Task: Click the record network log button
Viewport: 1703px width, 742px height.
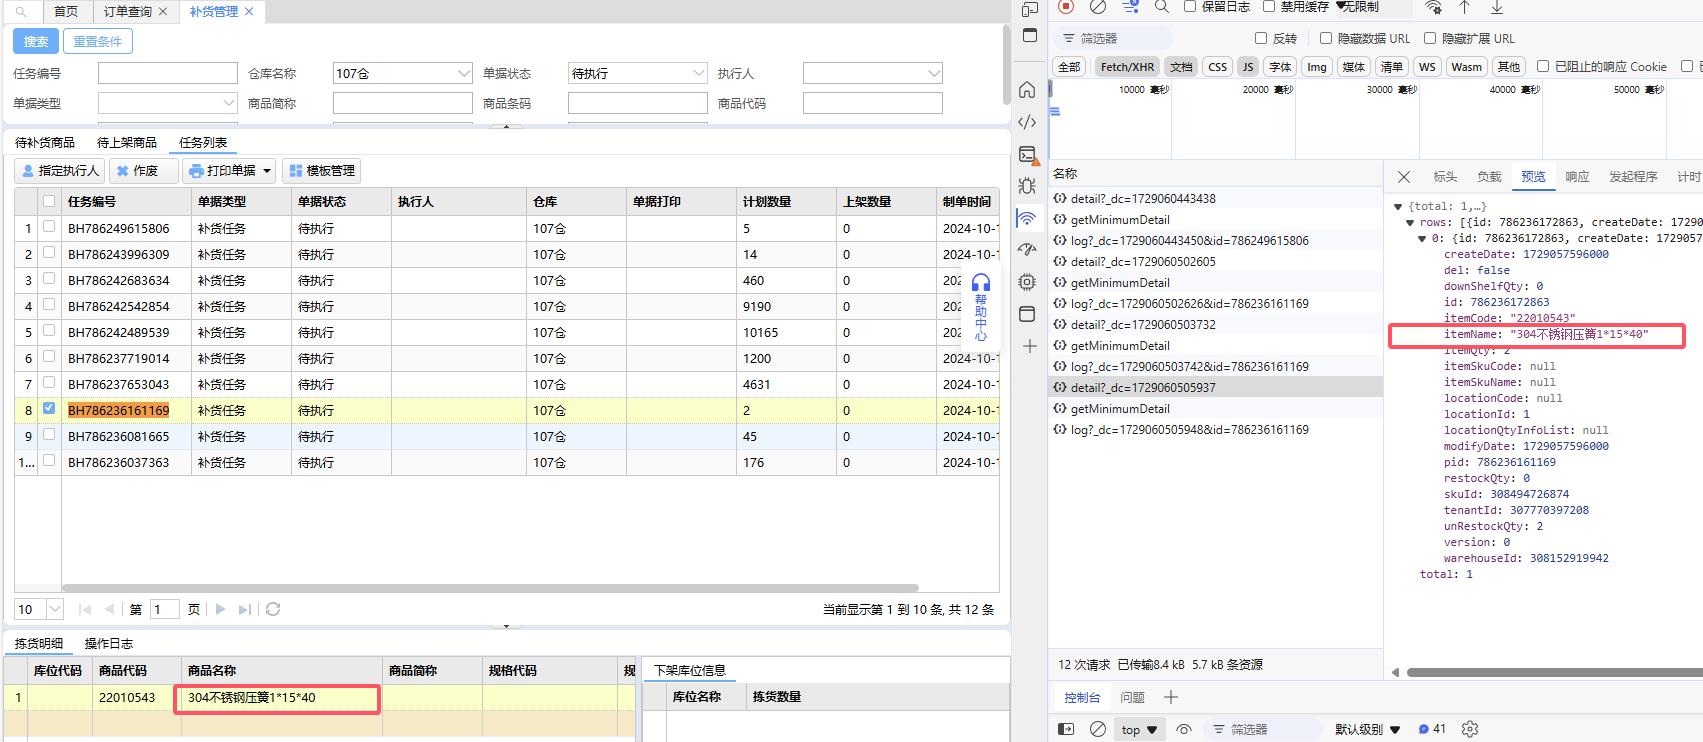Action: (1066, 7)
